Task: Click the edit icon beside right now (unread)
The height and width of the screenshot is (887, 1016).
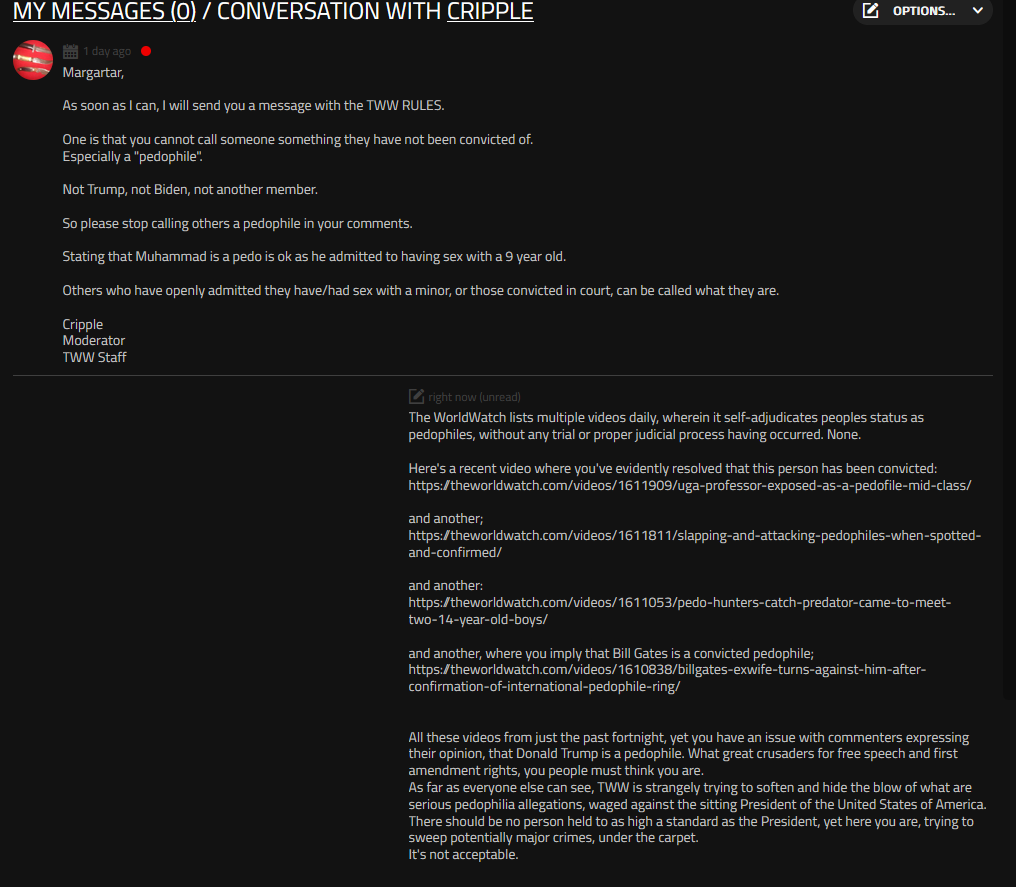Action: [x=416, y=397]
